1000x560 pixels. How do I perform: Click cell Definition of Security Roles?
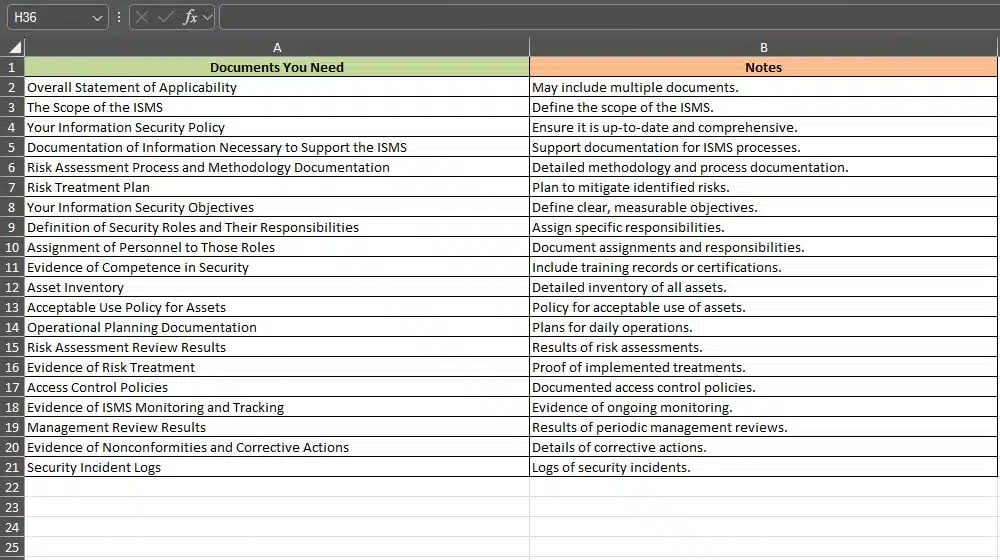click(277, 227)
